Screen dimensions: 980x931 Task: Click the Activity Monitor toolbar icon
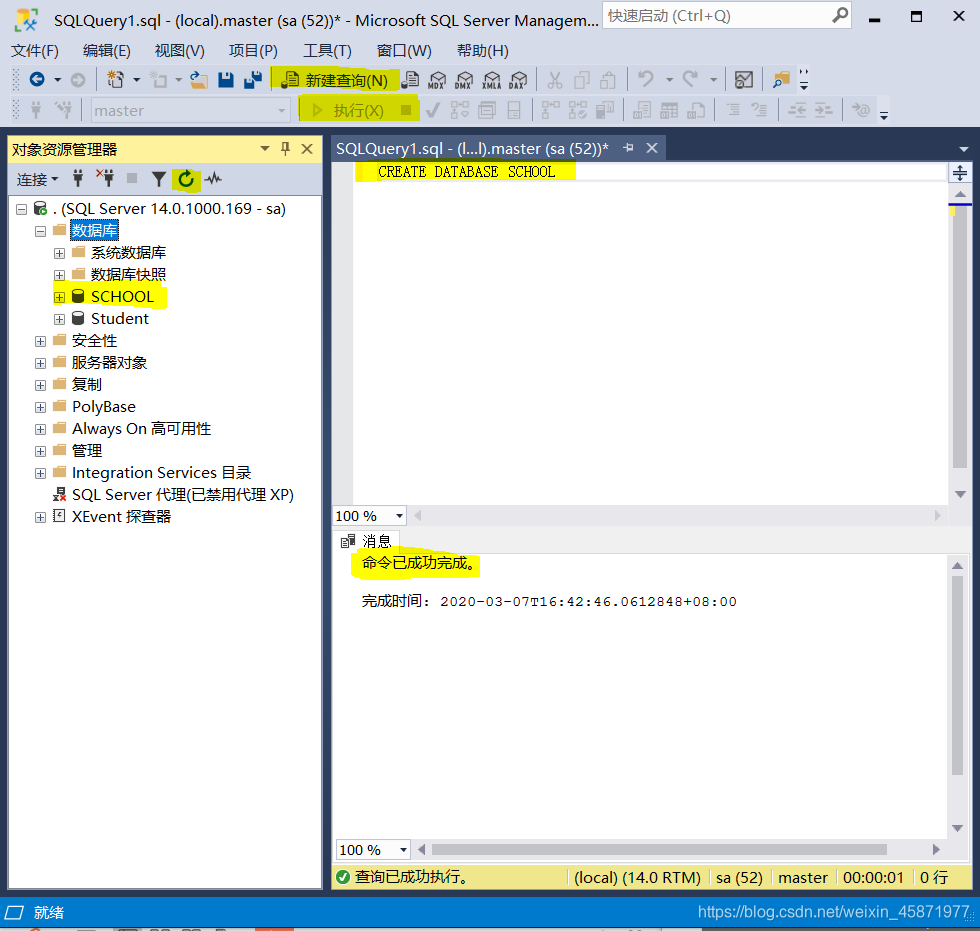click(x=744, y=80)
